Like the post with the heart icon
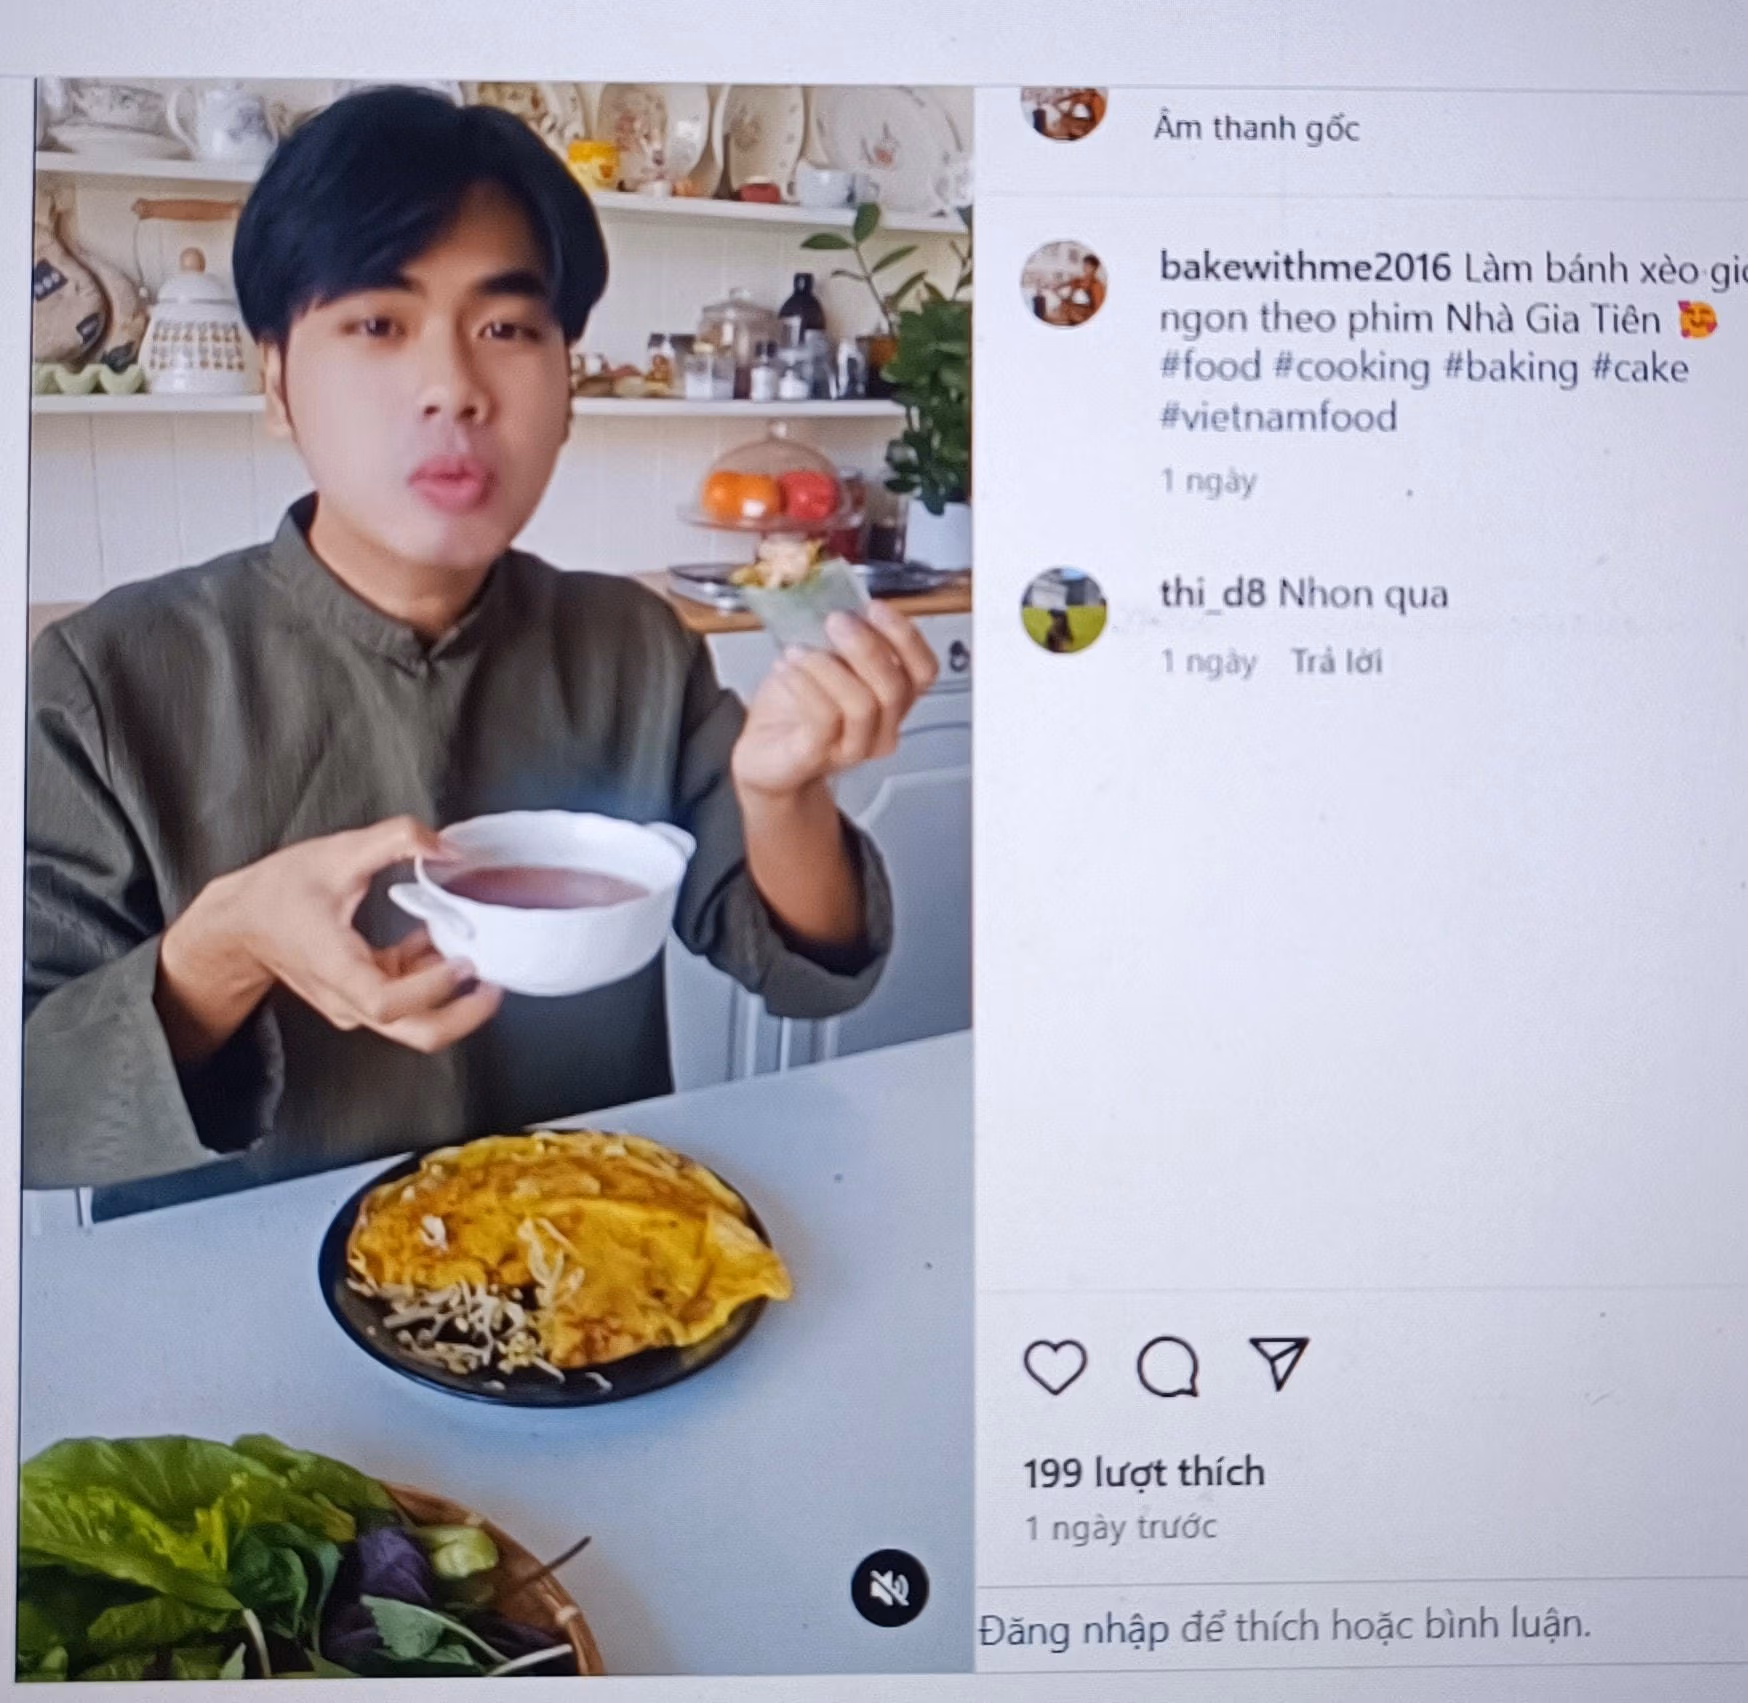1748x1703 pixels. click(x=1055, y=1365)
